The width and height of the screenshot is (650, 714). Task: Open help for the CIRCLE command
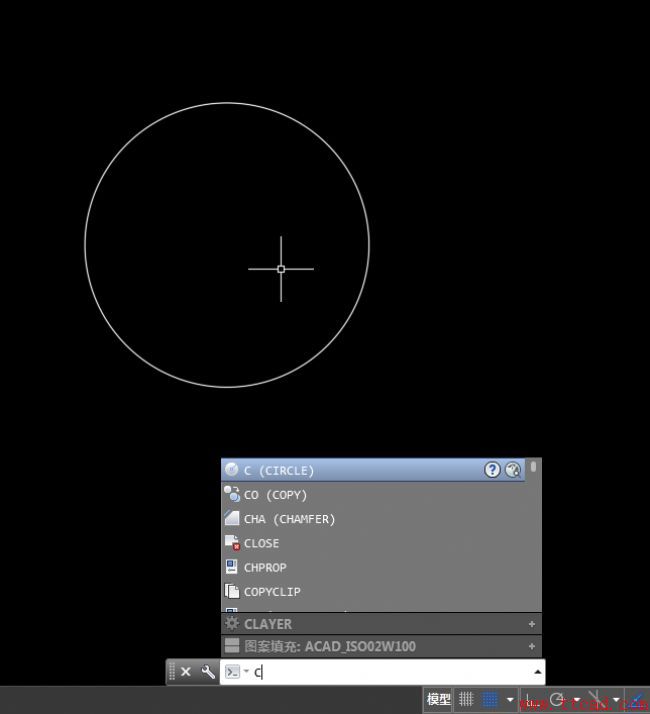(x=492, y=469)
